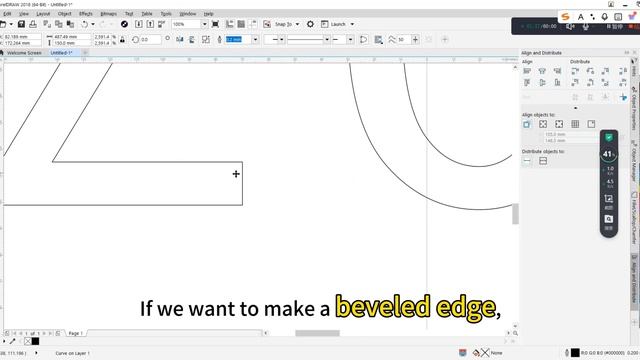Open the end arrowhead dropdown
The height and width of the screenshot is (360, 640).
click(350, 40)
